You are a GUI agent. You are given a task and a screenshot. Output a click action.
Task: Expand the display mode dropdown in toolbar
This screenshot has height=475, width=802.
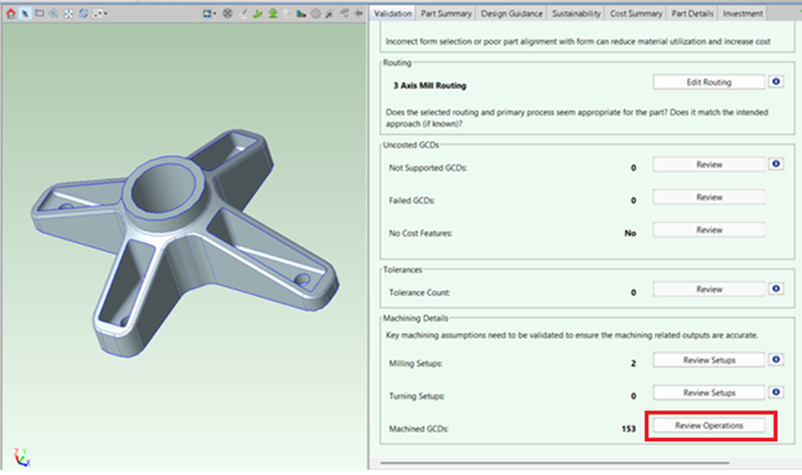click(104, 14)
